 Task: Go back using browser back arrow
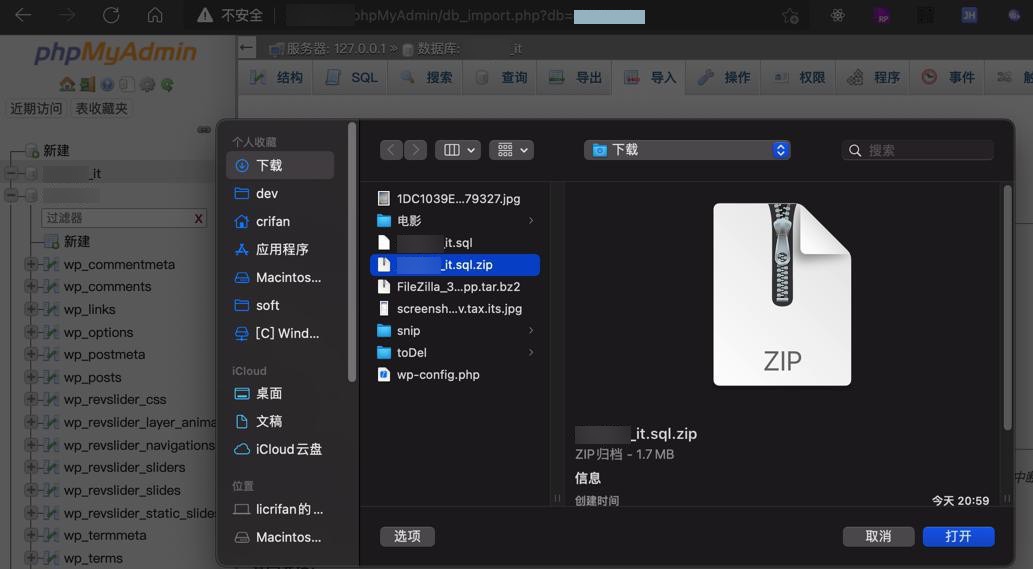[22, 15]
